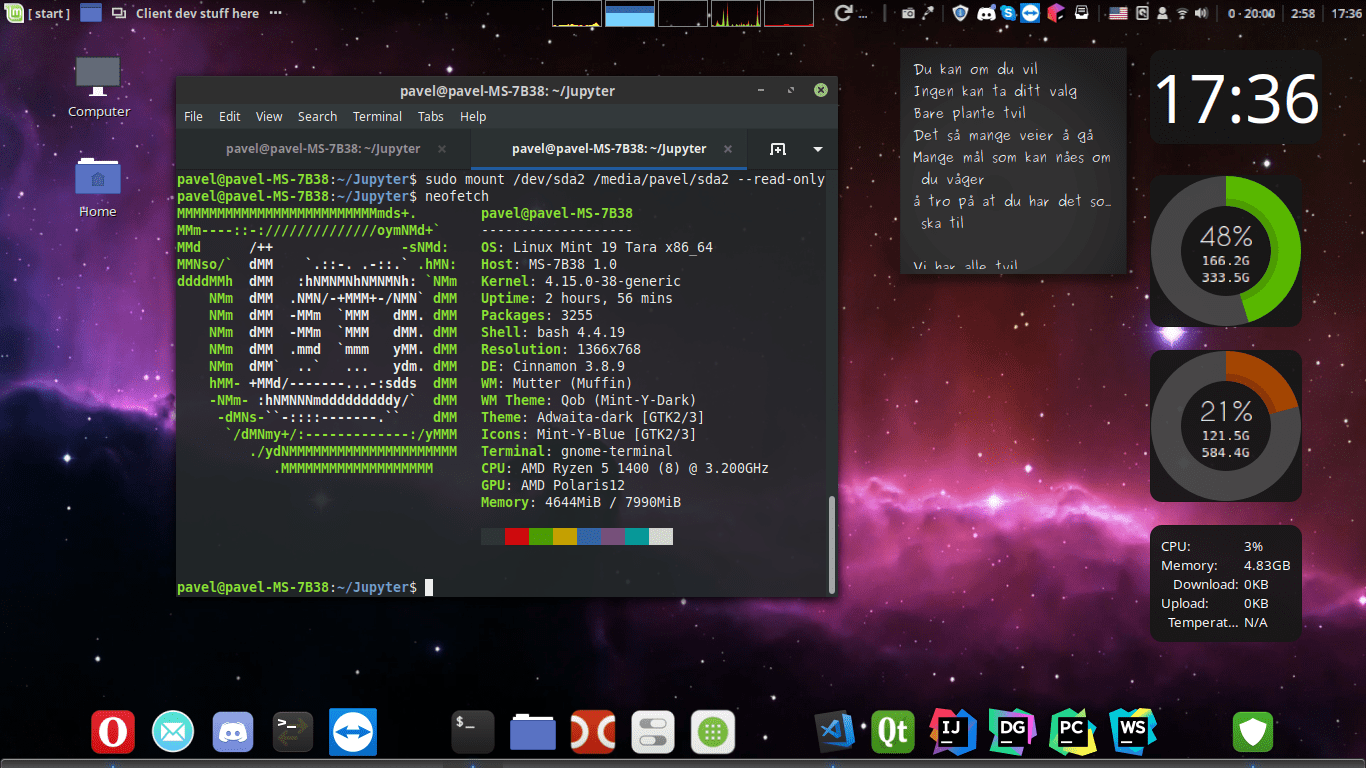
Task: Add a new terminal tab
Action: (x=778, y=149)
